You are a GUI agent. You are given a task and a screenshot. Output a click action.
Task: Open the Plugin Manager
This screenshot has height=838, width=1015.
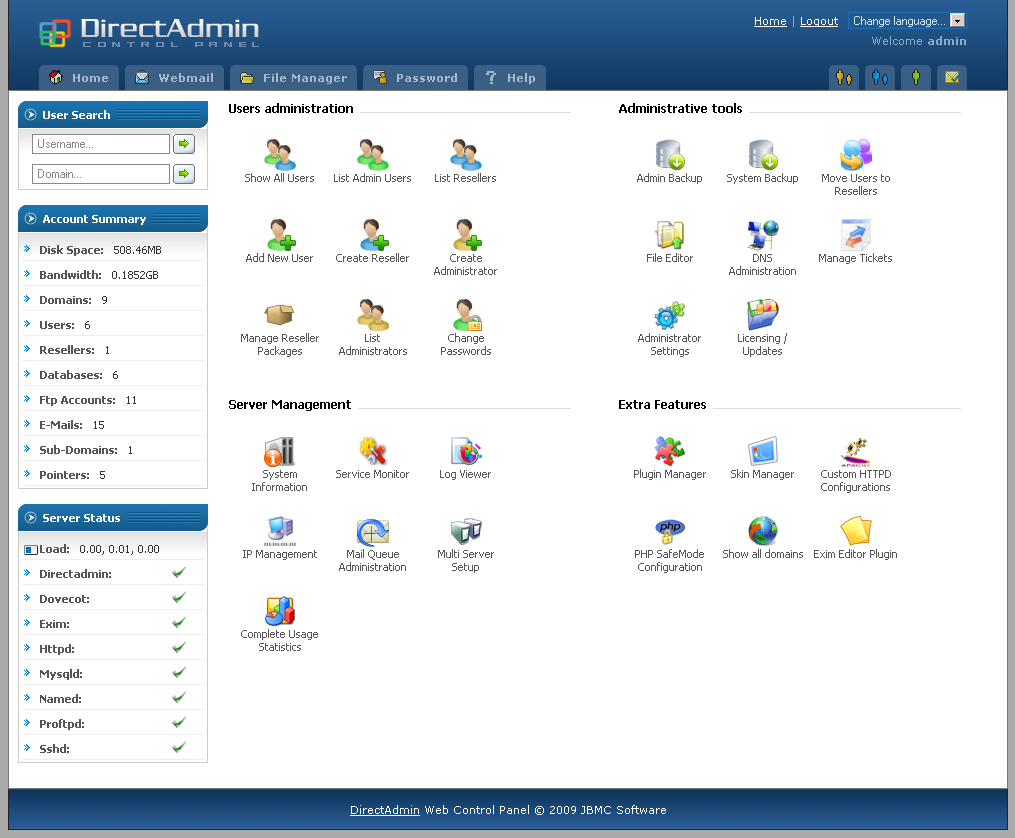click(x=669, y=458)
